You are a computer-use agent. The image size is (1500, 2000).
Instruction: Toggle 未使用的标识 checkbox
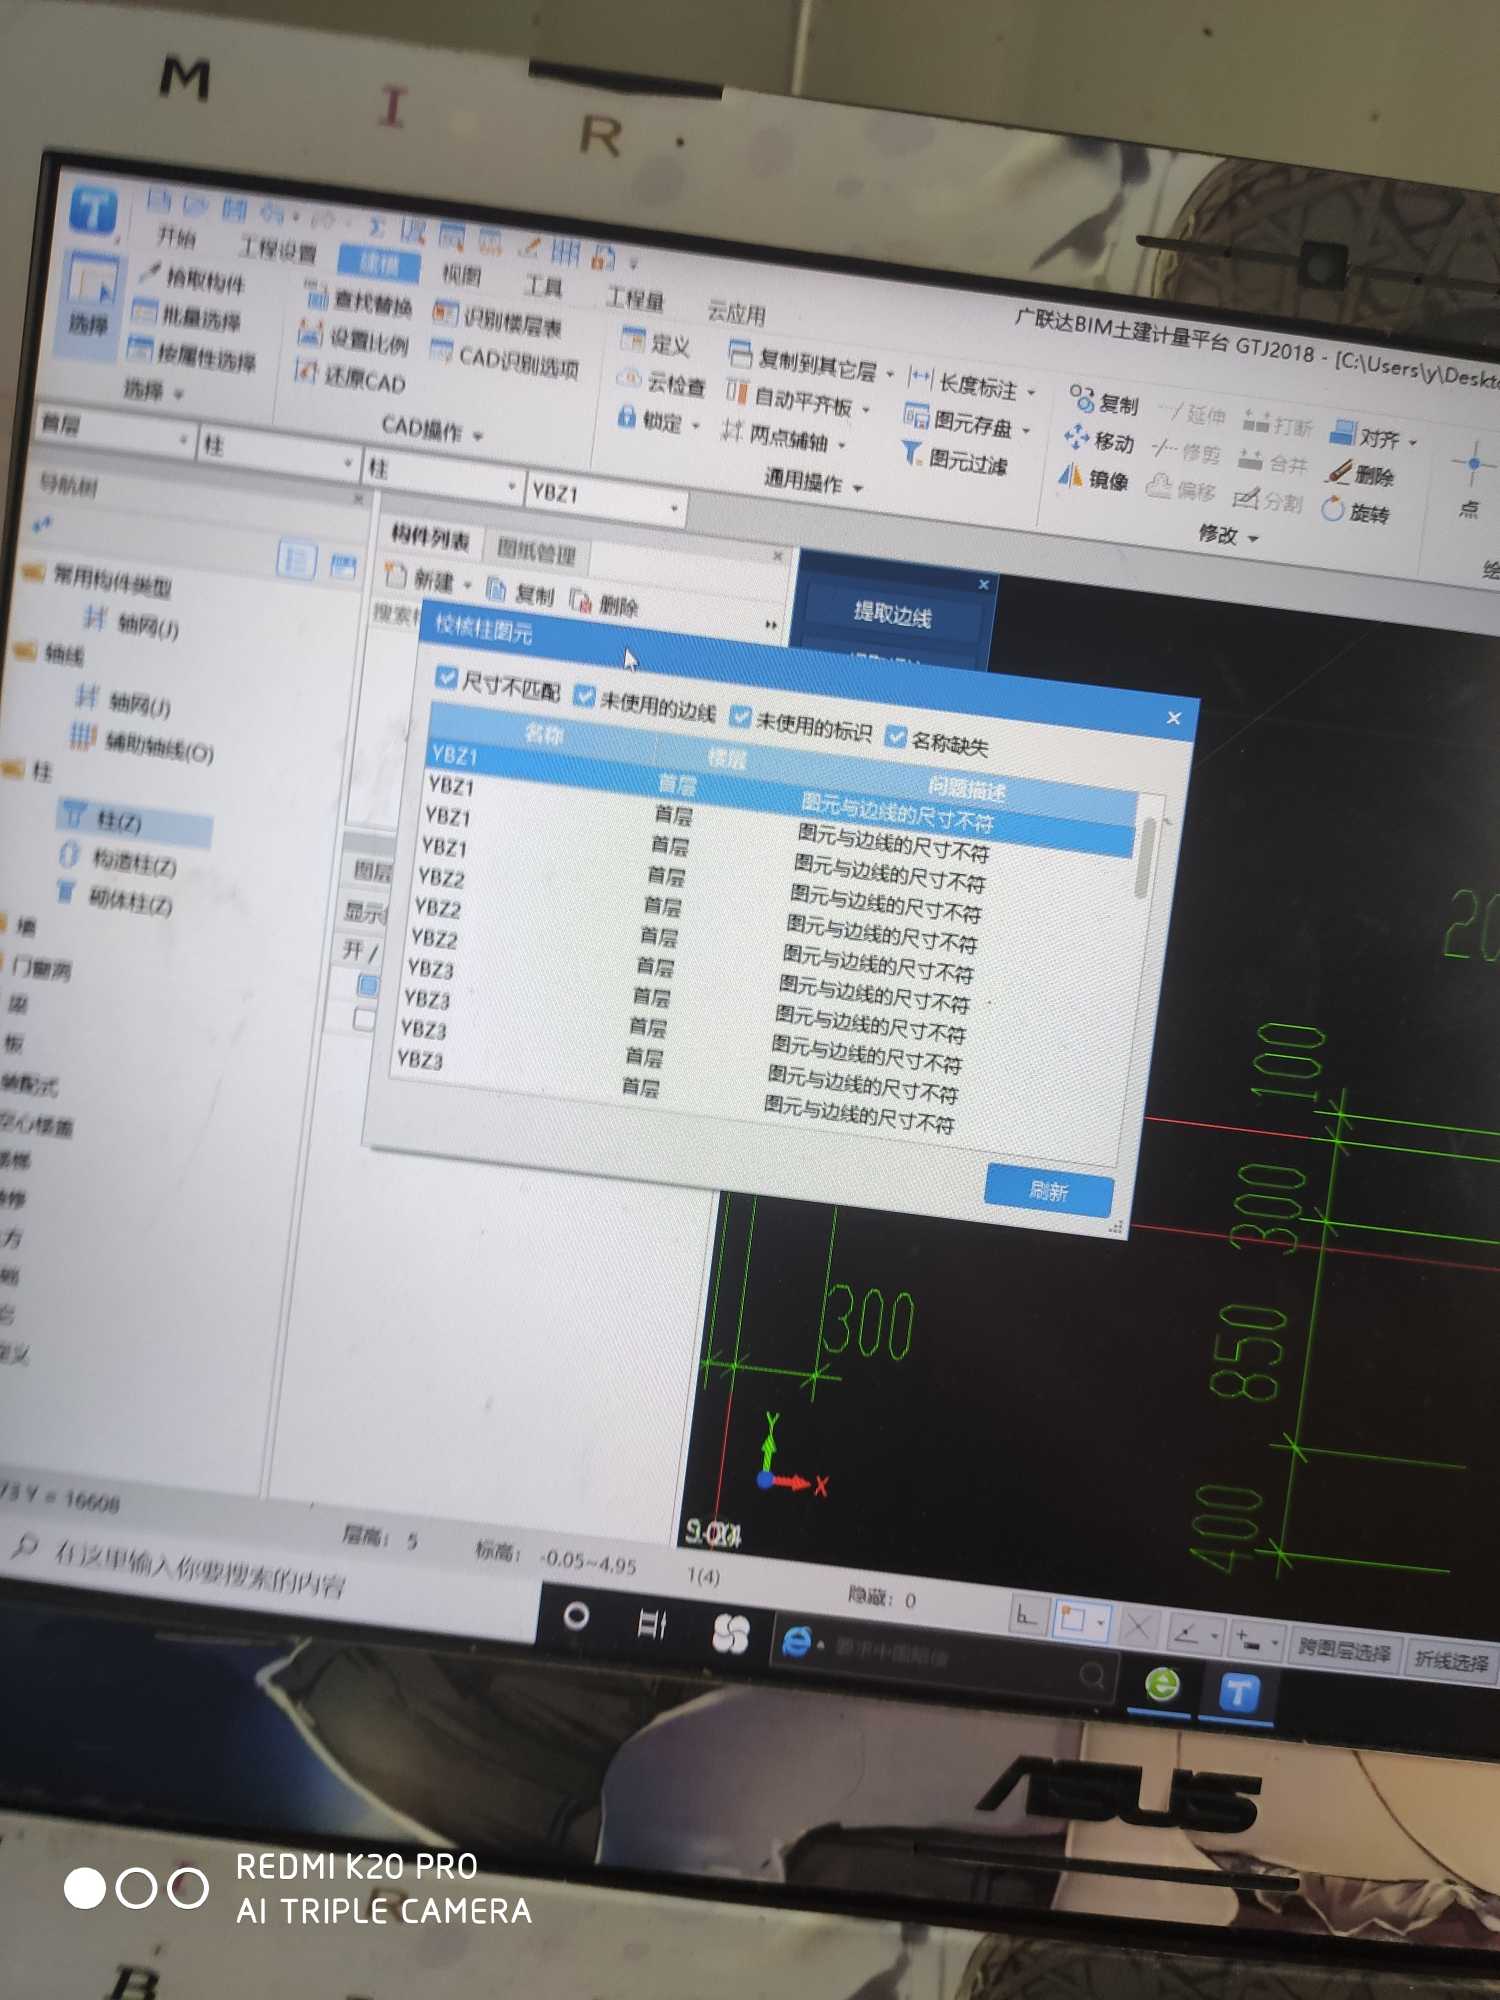[740, 716]
